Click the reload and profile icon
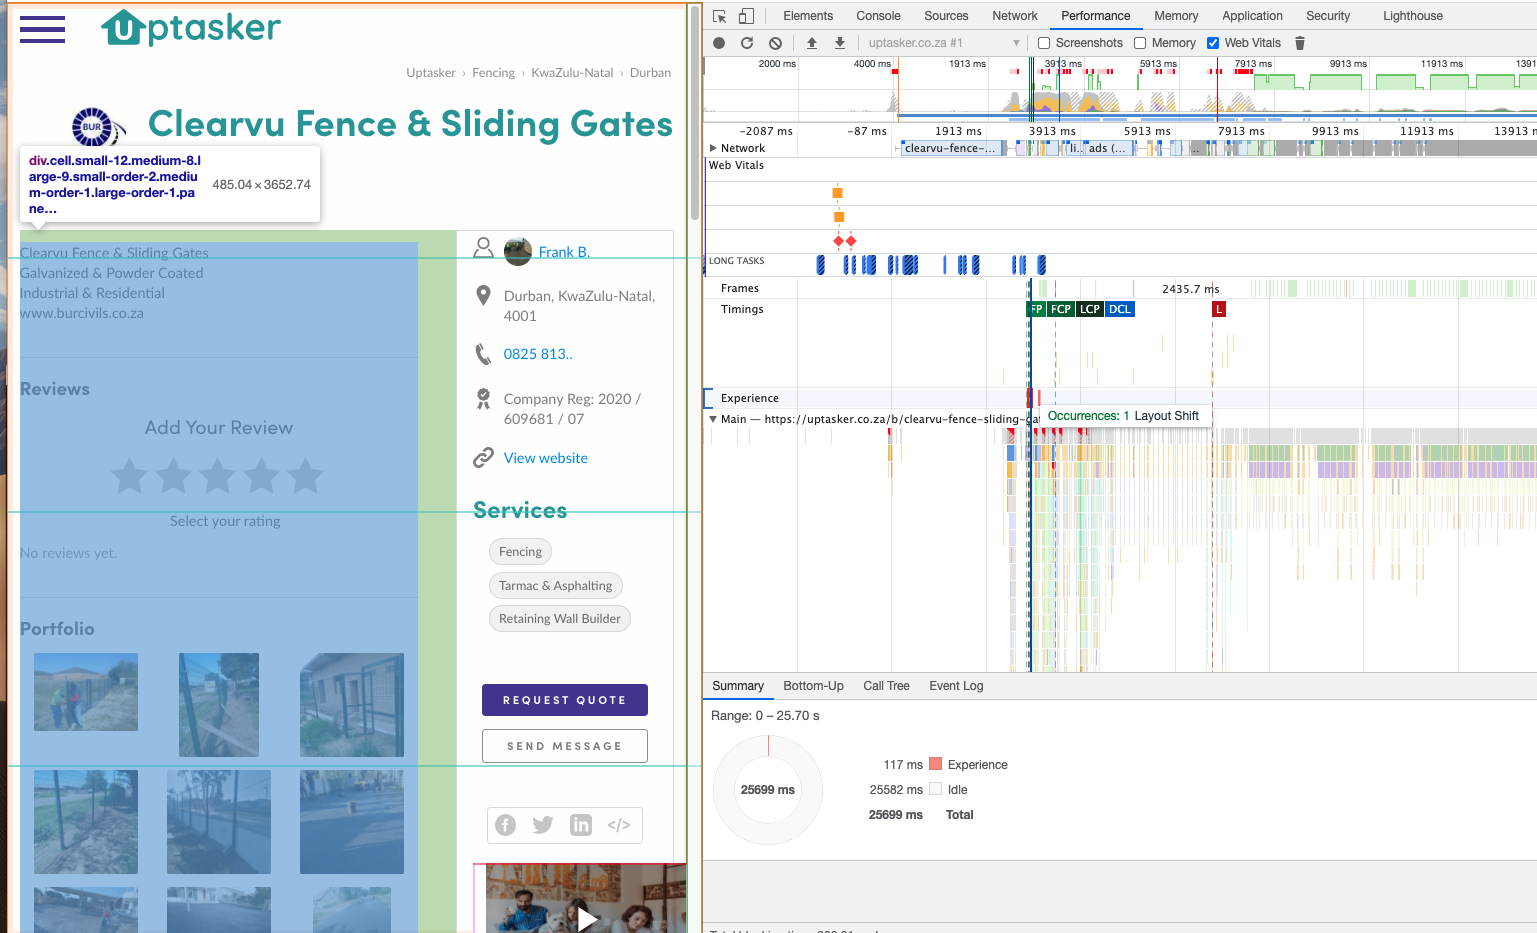The image size is (1537, 933). (747, 43)
